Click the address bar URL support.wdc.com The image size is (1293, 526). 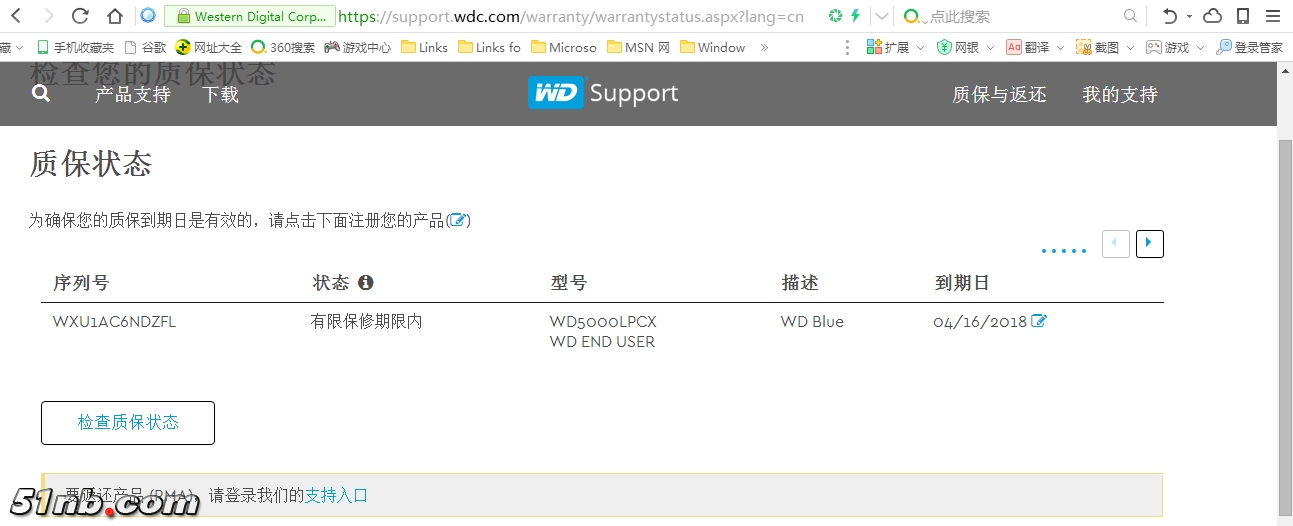point(571,17)
